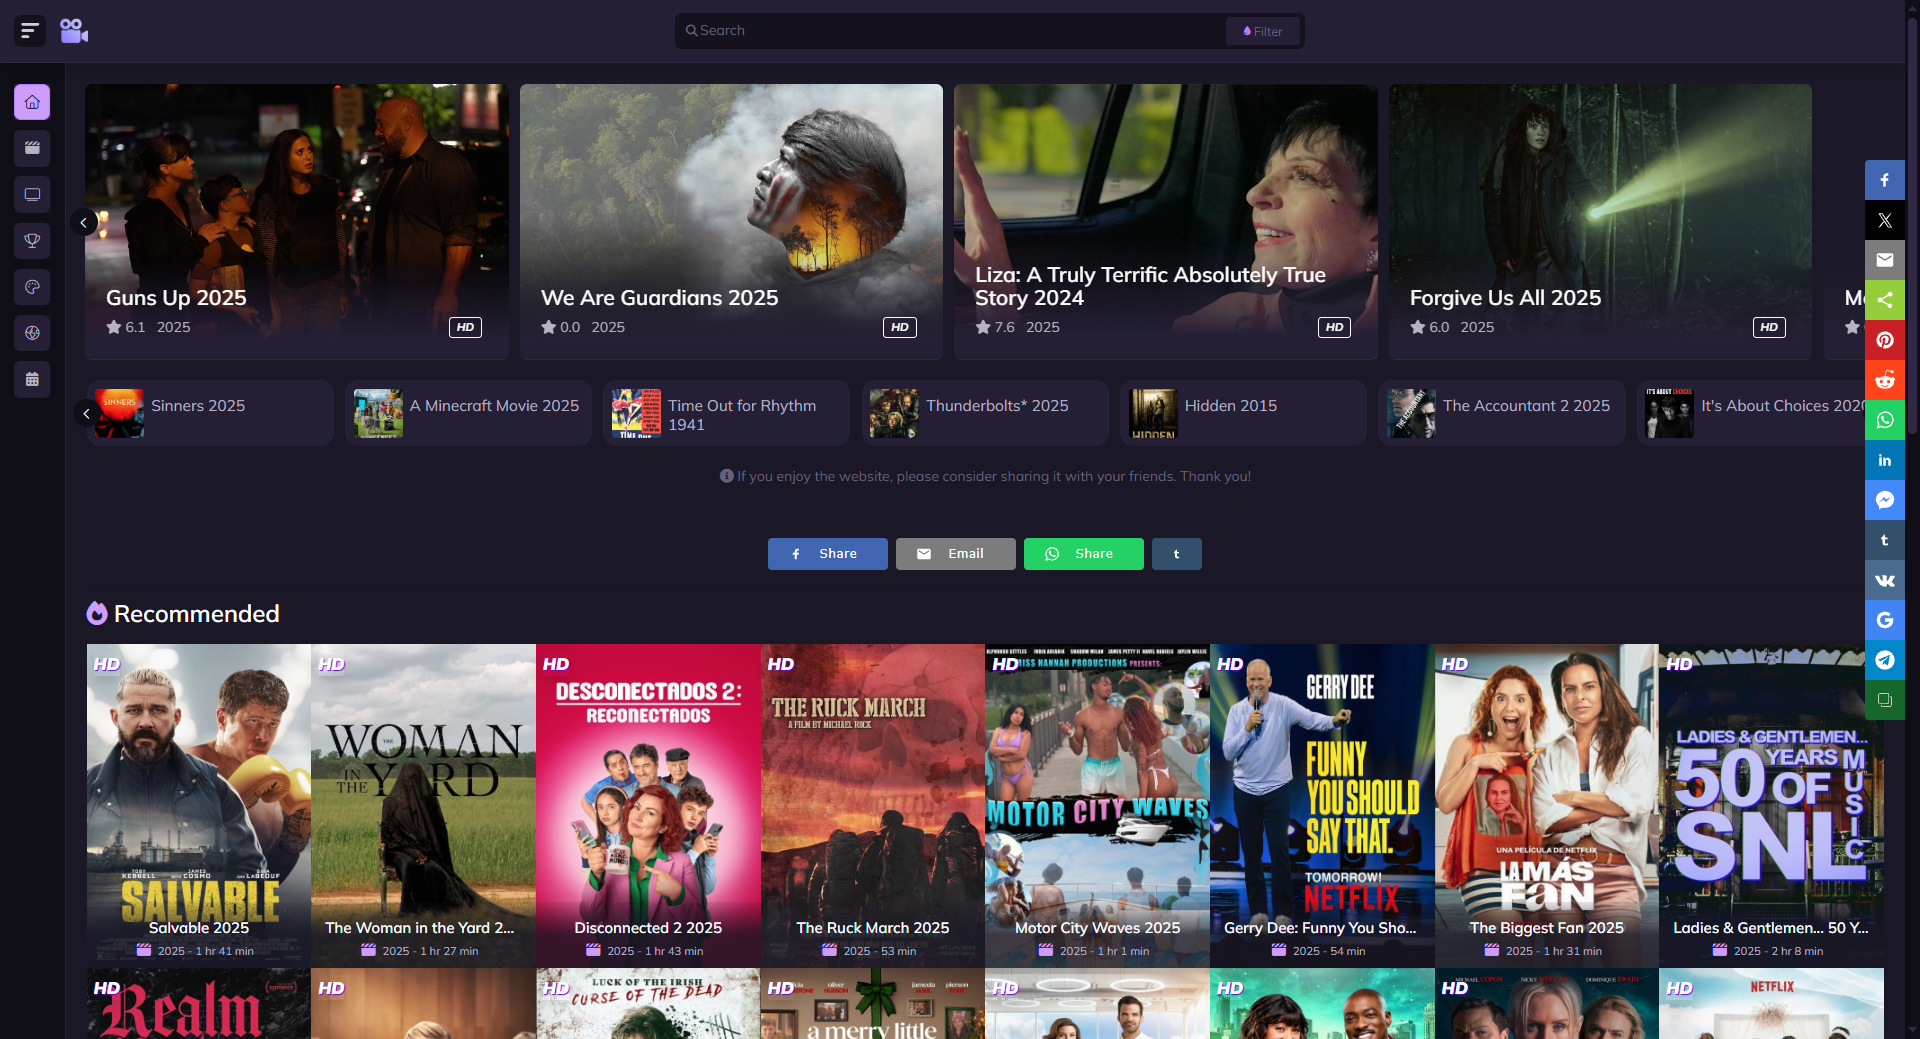Viewport: 1920px width, 1039px height.
Task: Open the release calendar sidebar icon
Action: (x=32, y=379)
